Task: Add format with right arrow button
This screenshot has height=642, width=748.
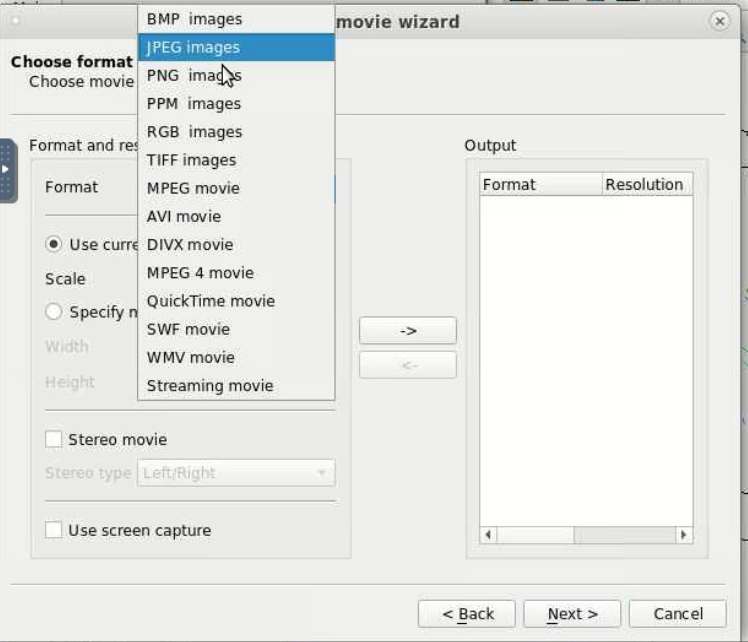Action: (408, 330)
